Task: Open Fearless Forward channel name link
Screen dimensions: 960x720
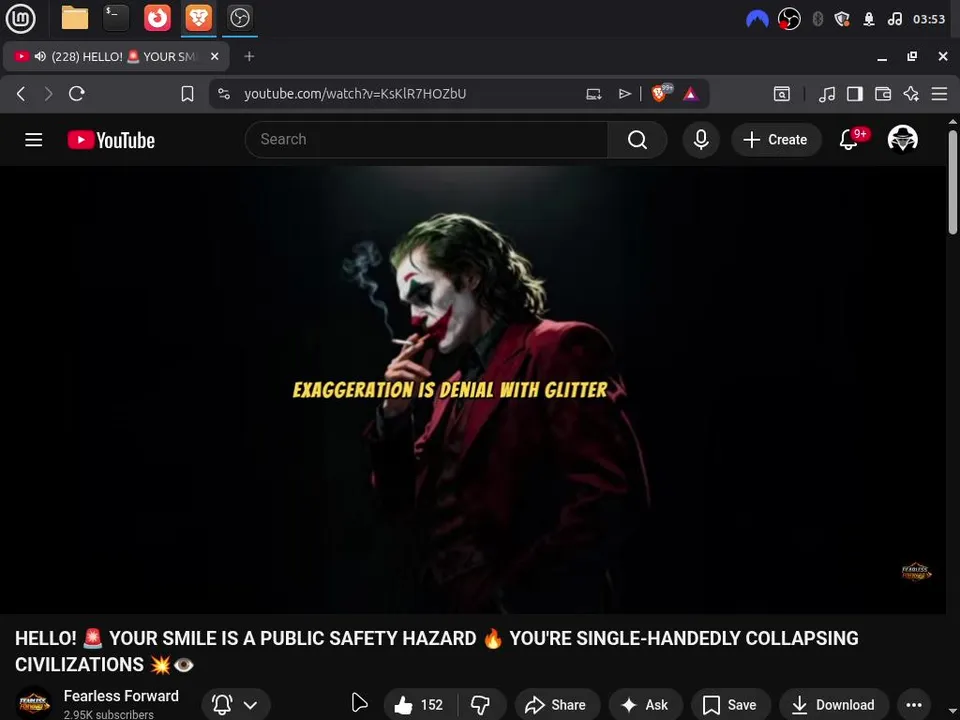Action: pos(121,696)
